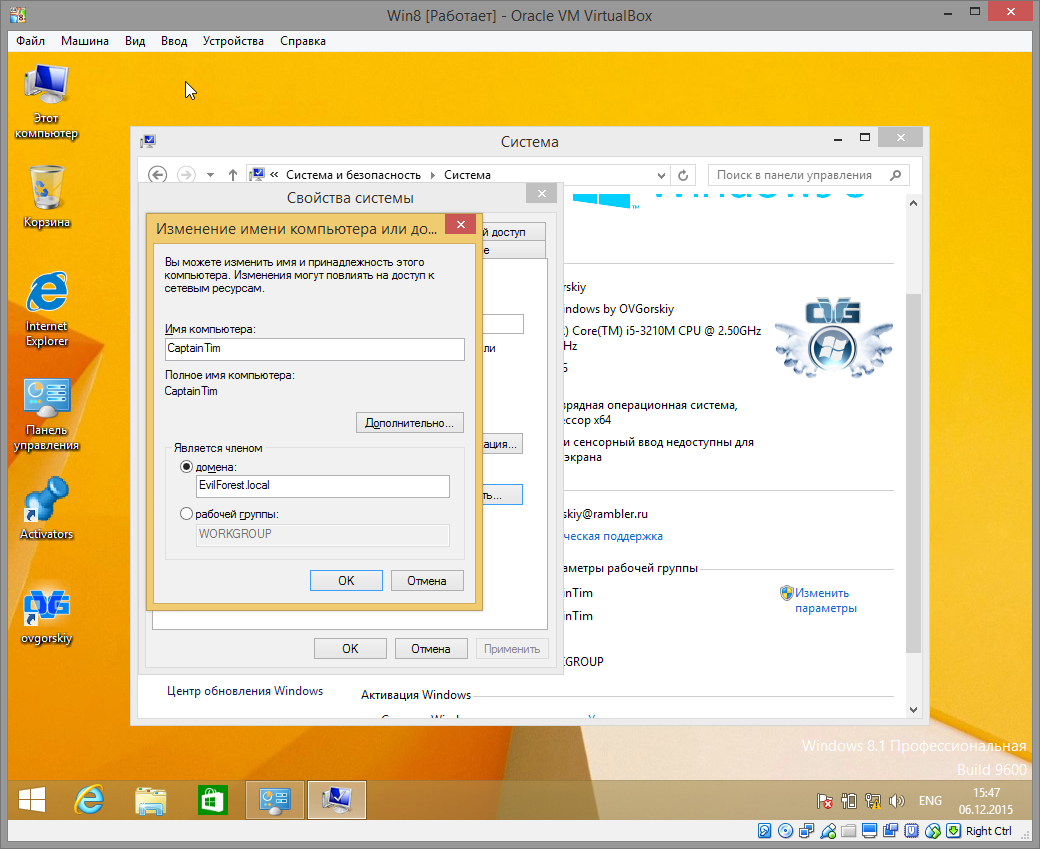
Task: Click VirtualBox hard disk activity indicator
Action: (765, 831)
